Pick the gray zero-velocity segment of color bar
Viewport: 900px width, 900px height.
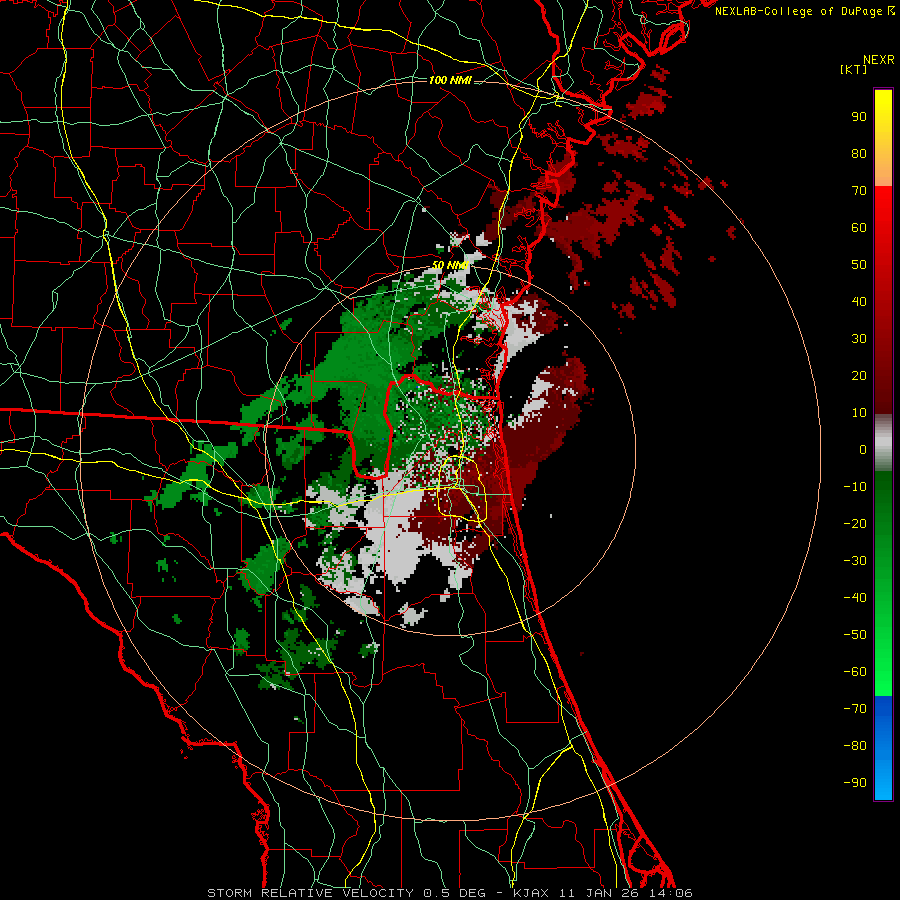click(883, 443)
